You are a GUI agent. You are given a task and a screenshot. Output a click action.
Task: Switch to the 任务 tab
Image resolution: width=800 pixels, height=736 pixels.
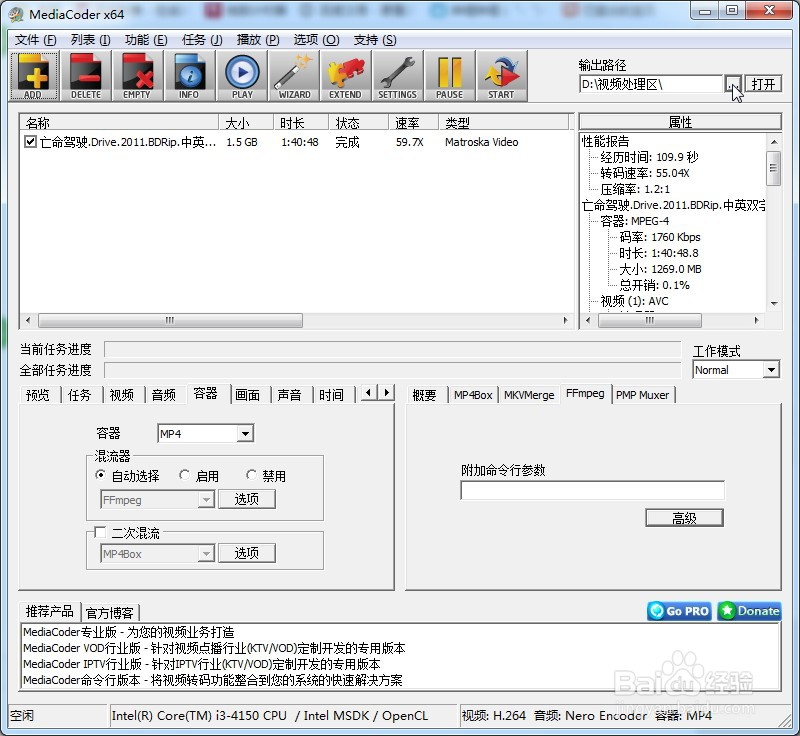coord(80,395)
